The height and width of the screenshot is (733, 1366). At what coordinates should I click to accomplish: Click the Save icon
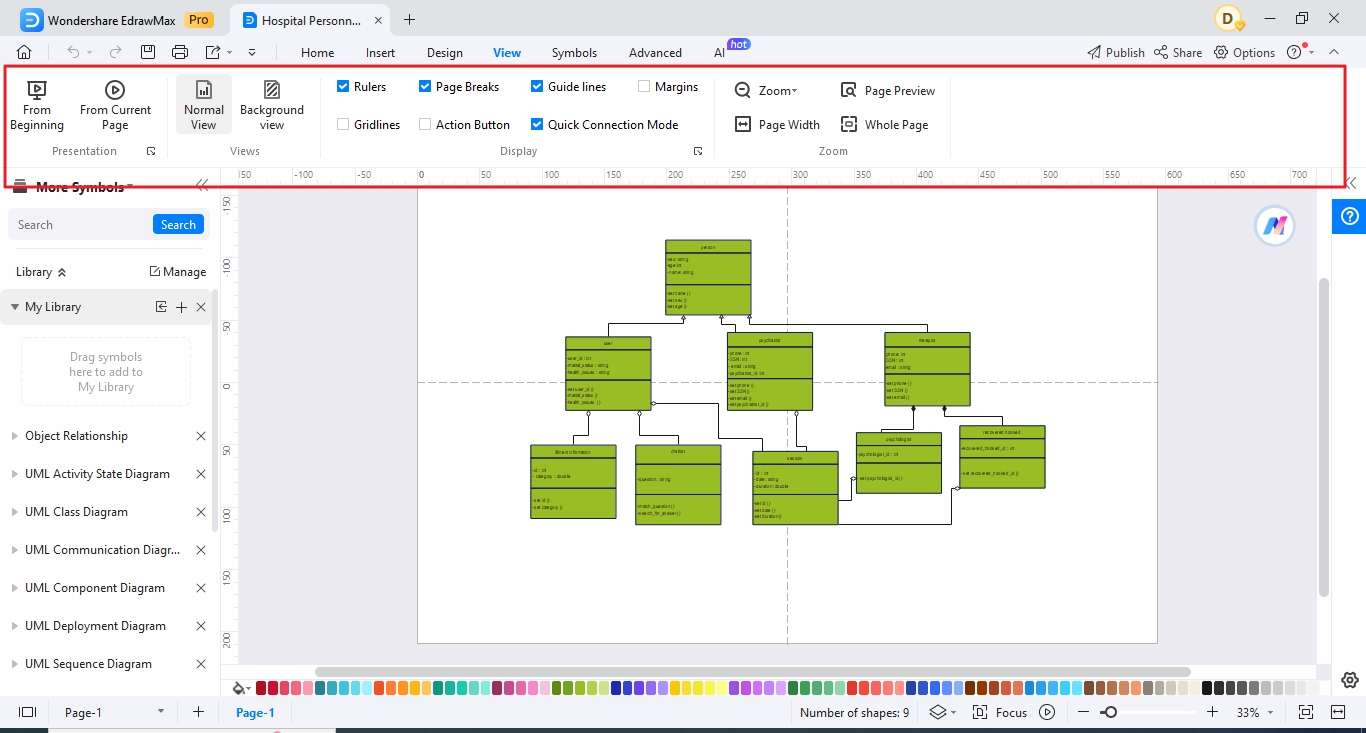click(x=148, y=52)
